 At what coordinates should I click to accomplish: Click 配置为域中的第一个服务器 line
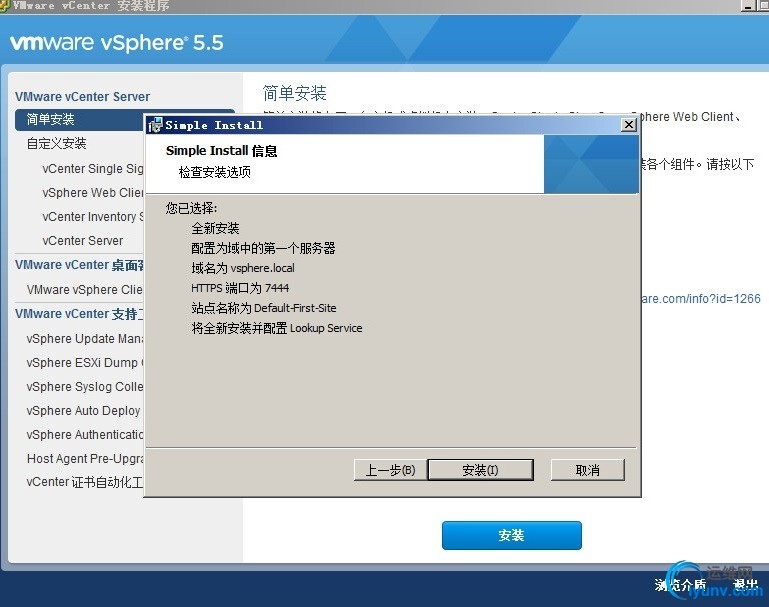click(x=263, y=248)
